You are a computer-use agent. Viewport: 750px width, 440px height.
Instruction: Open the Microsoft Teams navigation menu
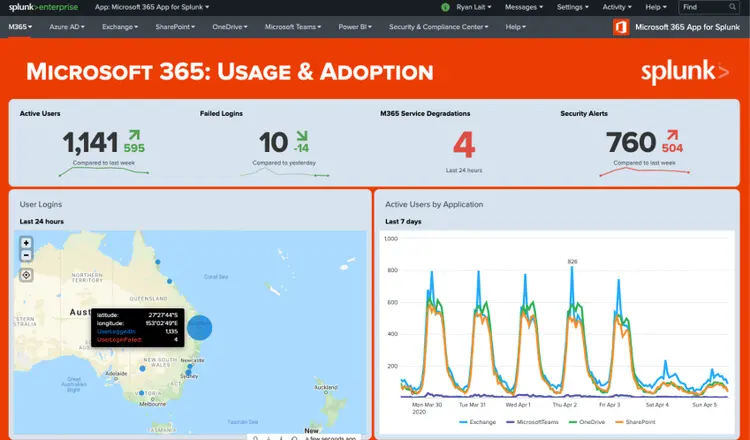[293, 27]
